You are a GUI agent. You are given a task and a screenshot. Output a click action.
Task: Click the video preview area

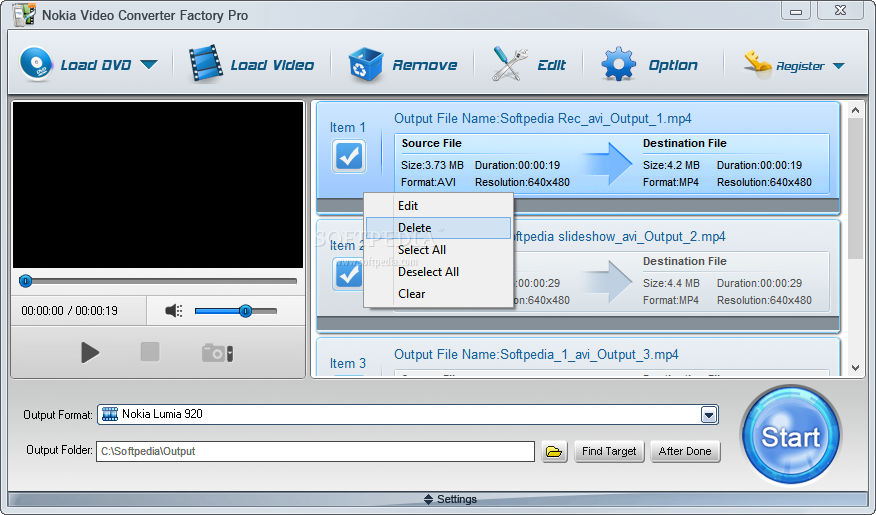pyautogui.click(x=158, y=184)
